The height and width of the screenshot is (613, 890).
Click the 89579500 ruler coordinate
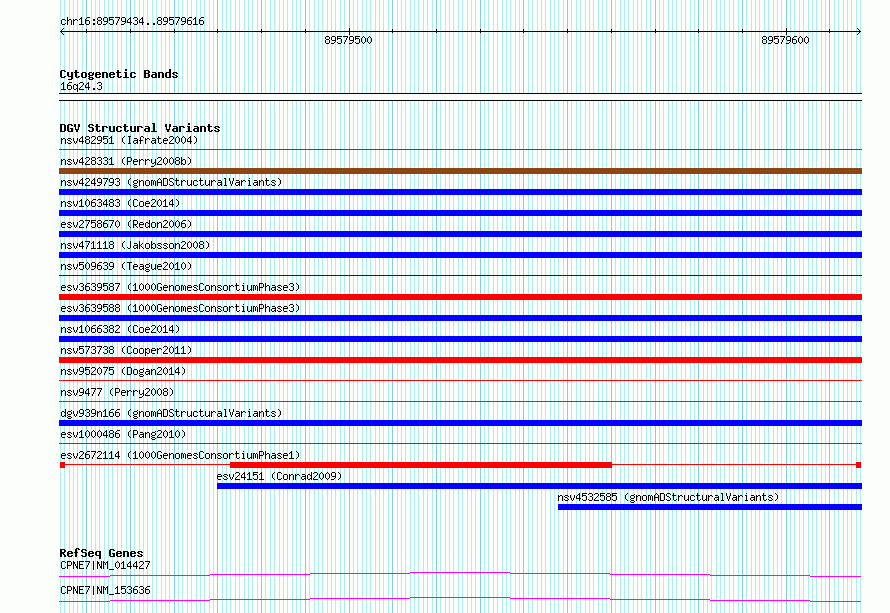coord(348,40)
